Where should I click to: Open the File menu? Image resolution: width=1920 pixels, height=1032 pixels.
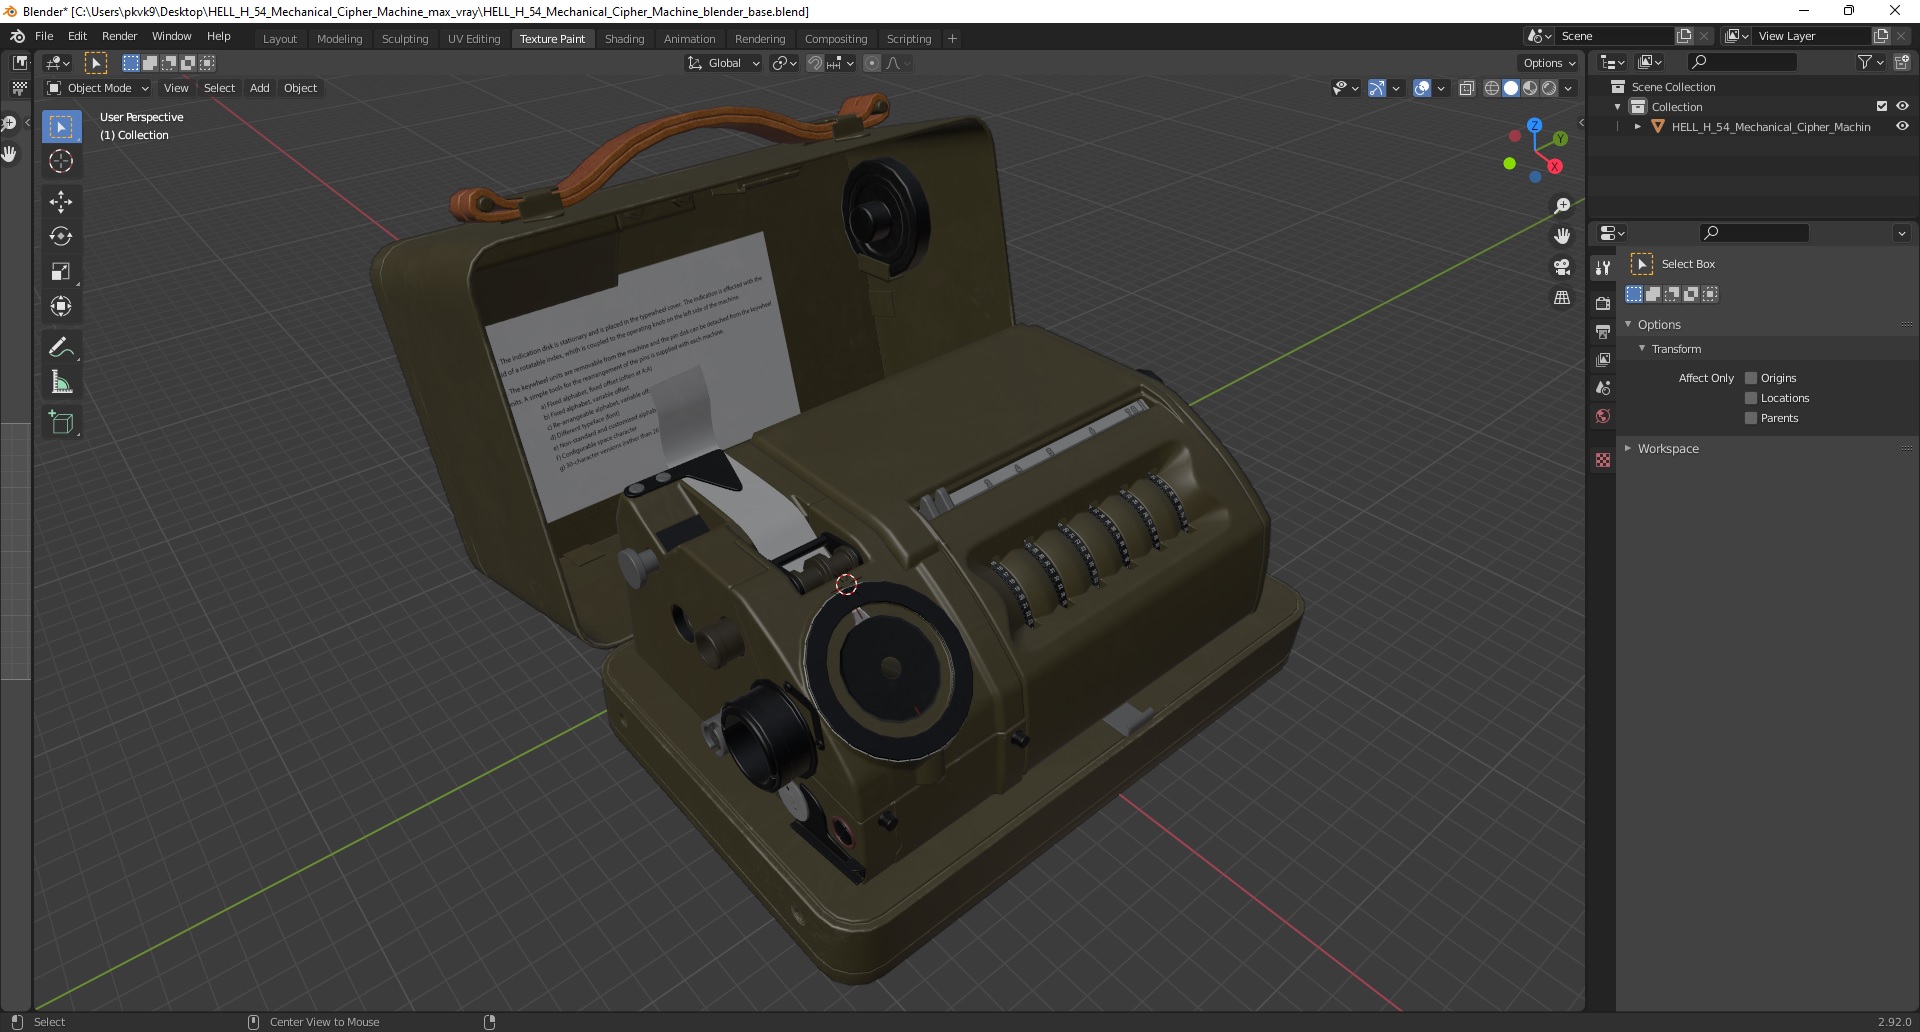(x=44, y=36)
